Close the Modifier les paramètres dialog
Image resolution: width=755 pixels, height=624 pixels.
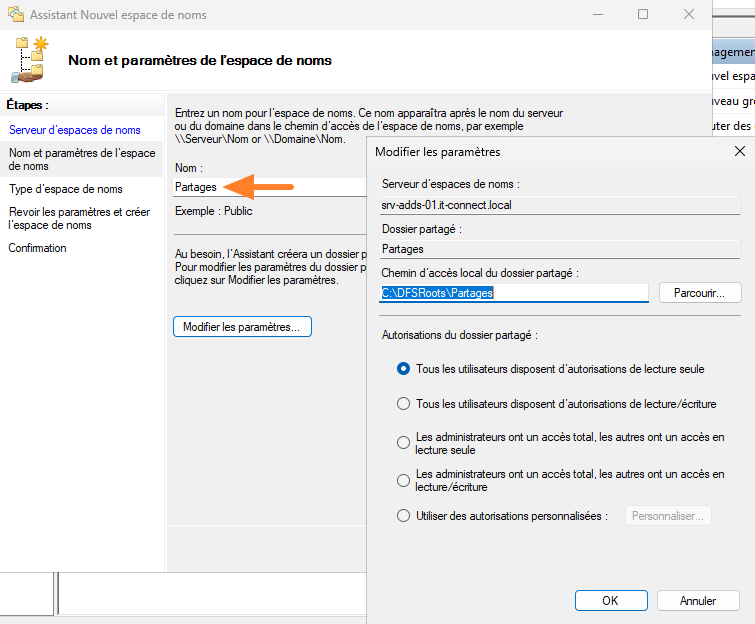[740, 151]
